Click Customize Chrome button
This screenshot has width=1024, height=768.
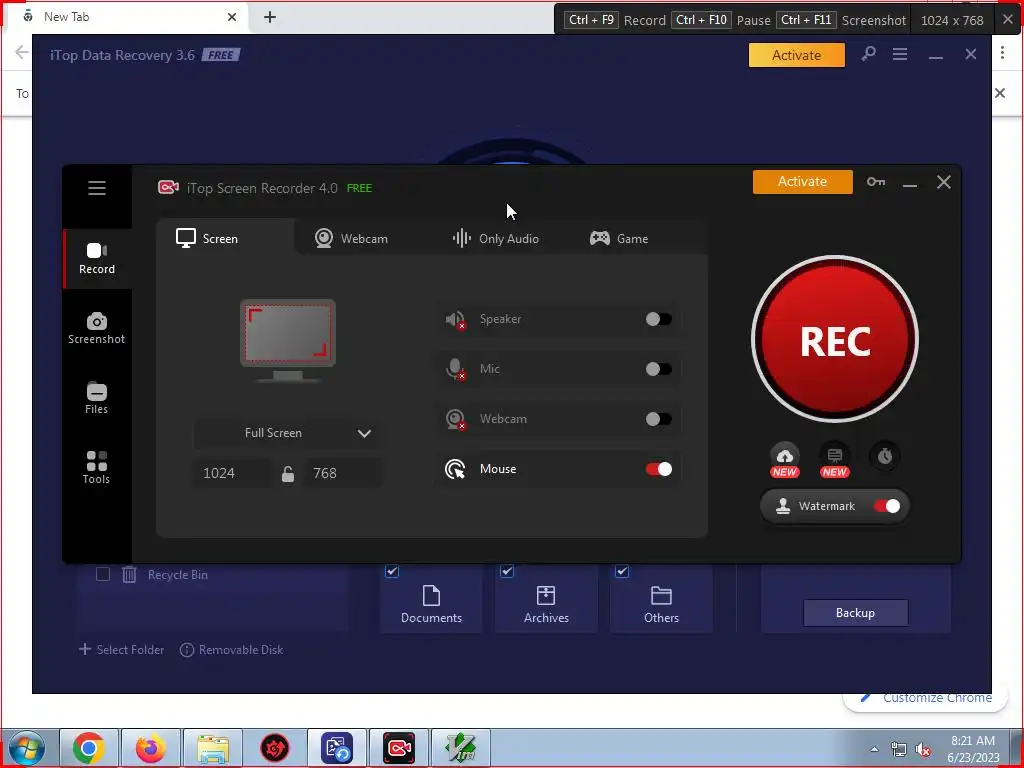coord(926,698)
